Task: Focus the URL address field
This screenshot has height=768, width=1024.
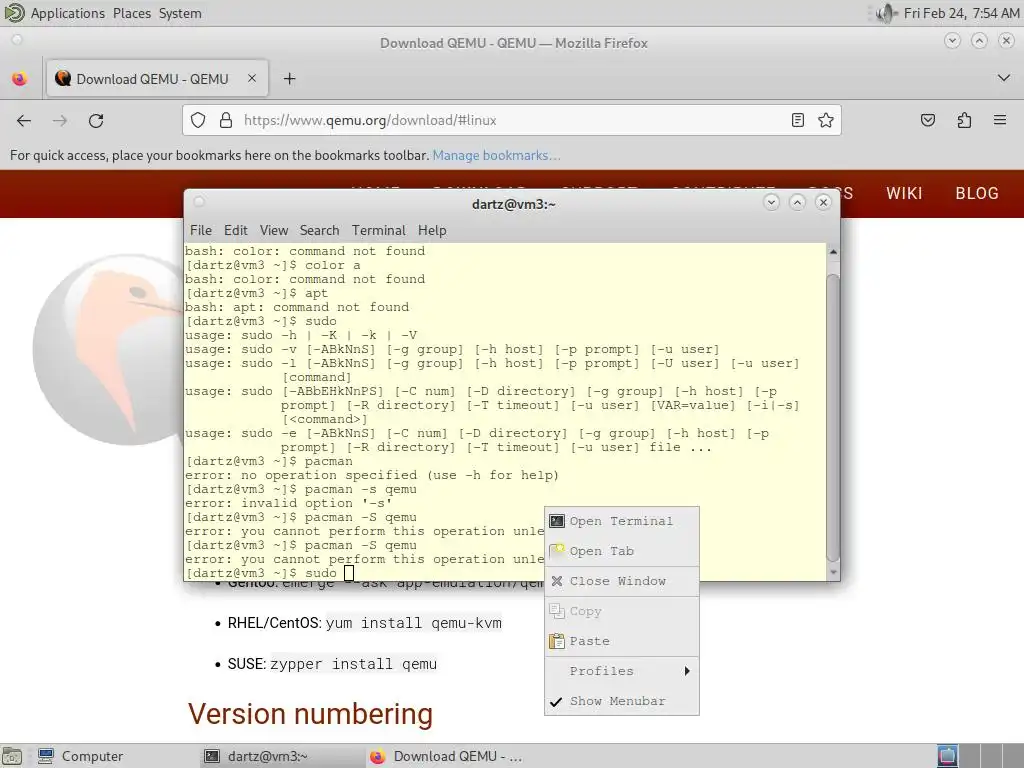Action: (511, 120)
